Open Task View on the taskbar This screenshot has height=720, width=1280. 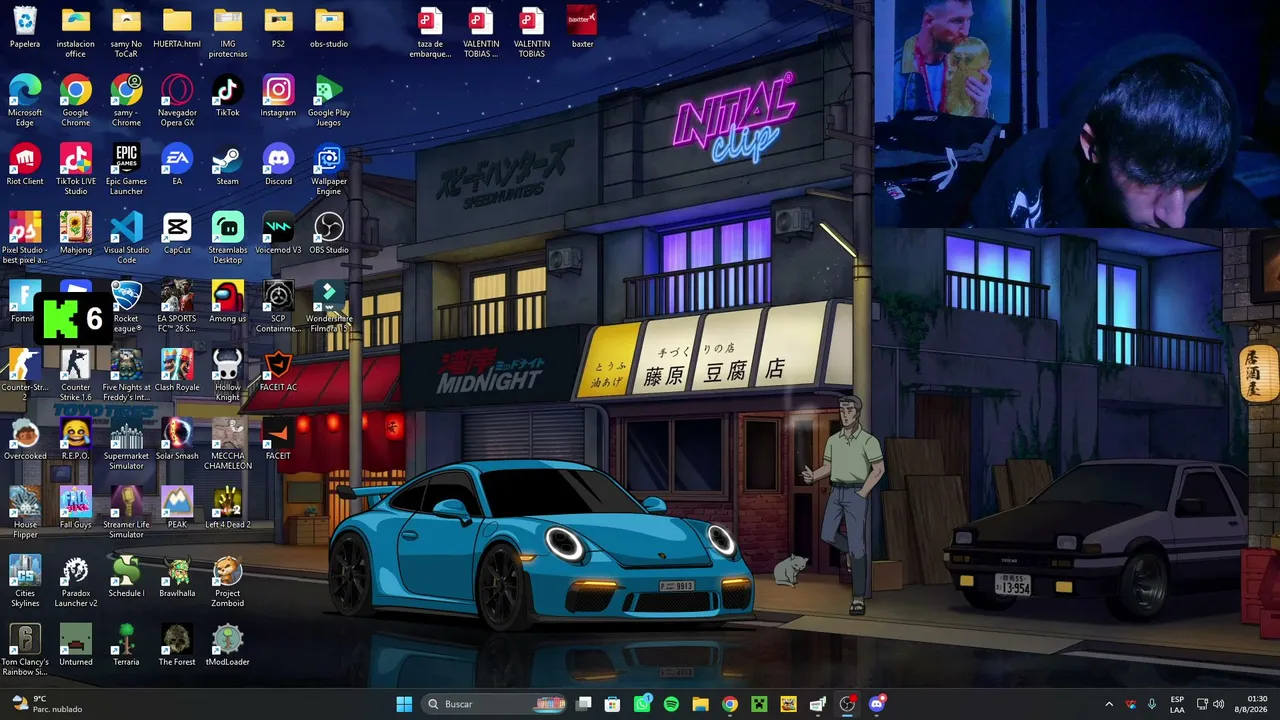click(584, 704)
